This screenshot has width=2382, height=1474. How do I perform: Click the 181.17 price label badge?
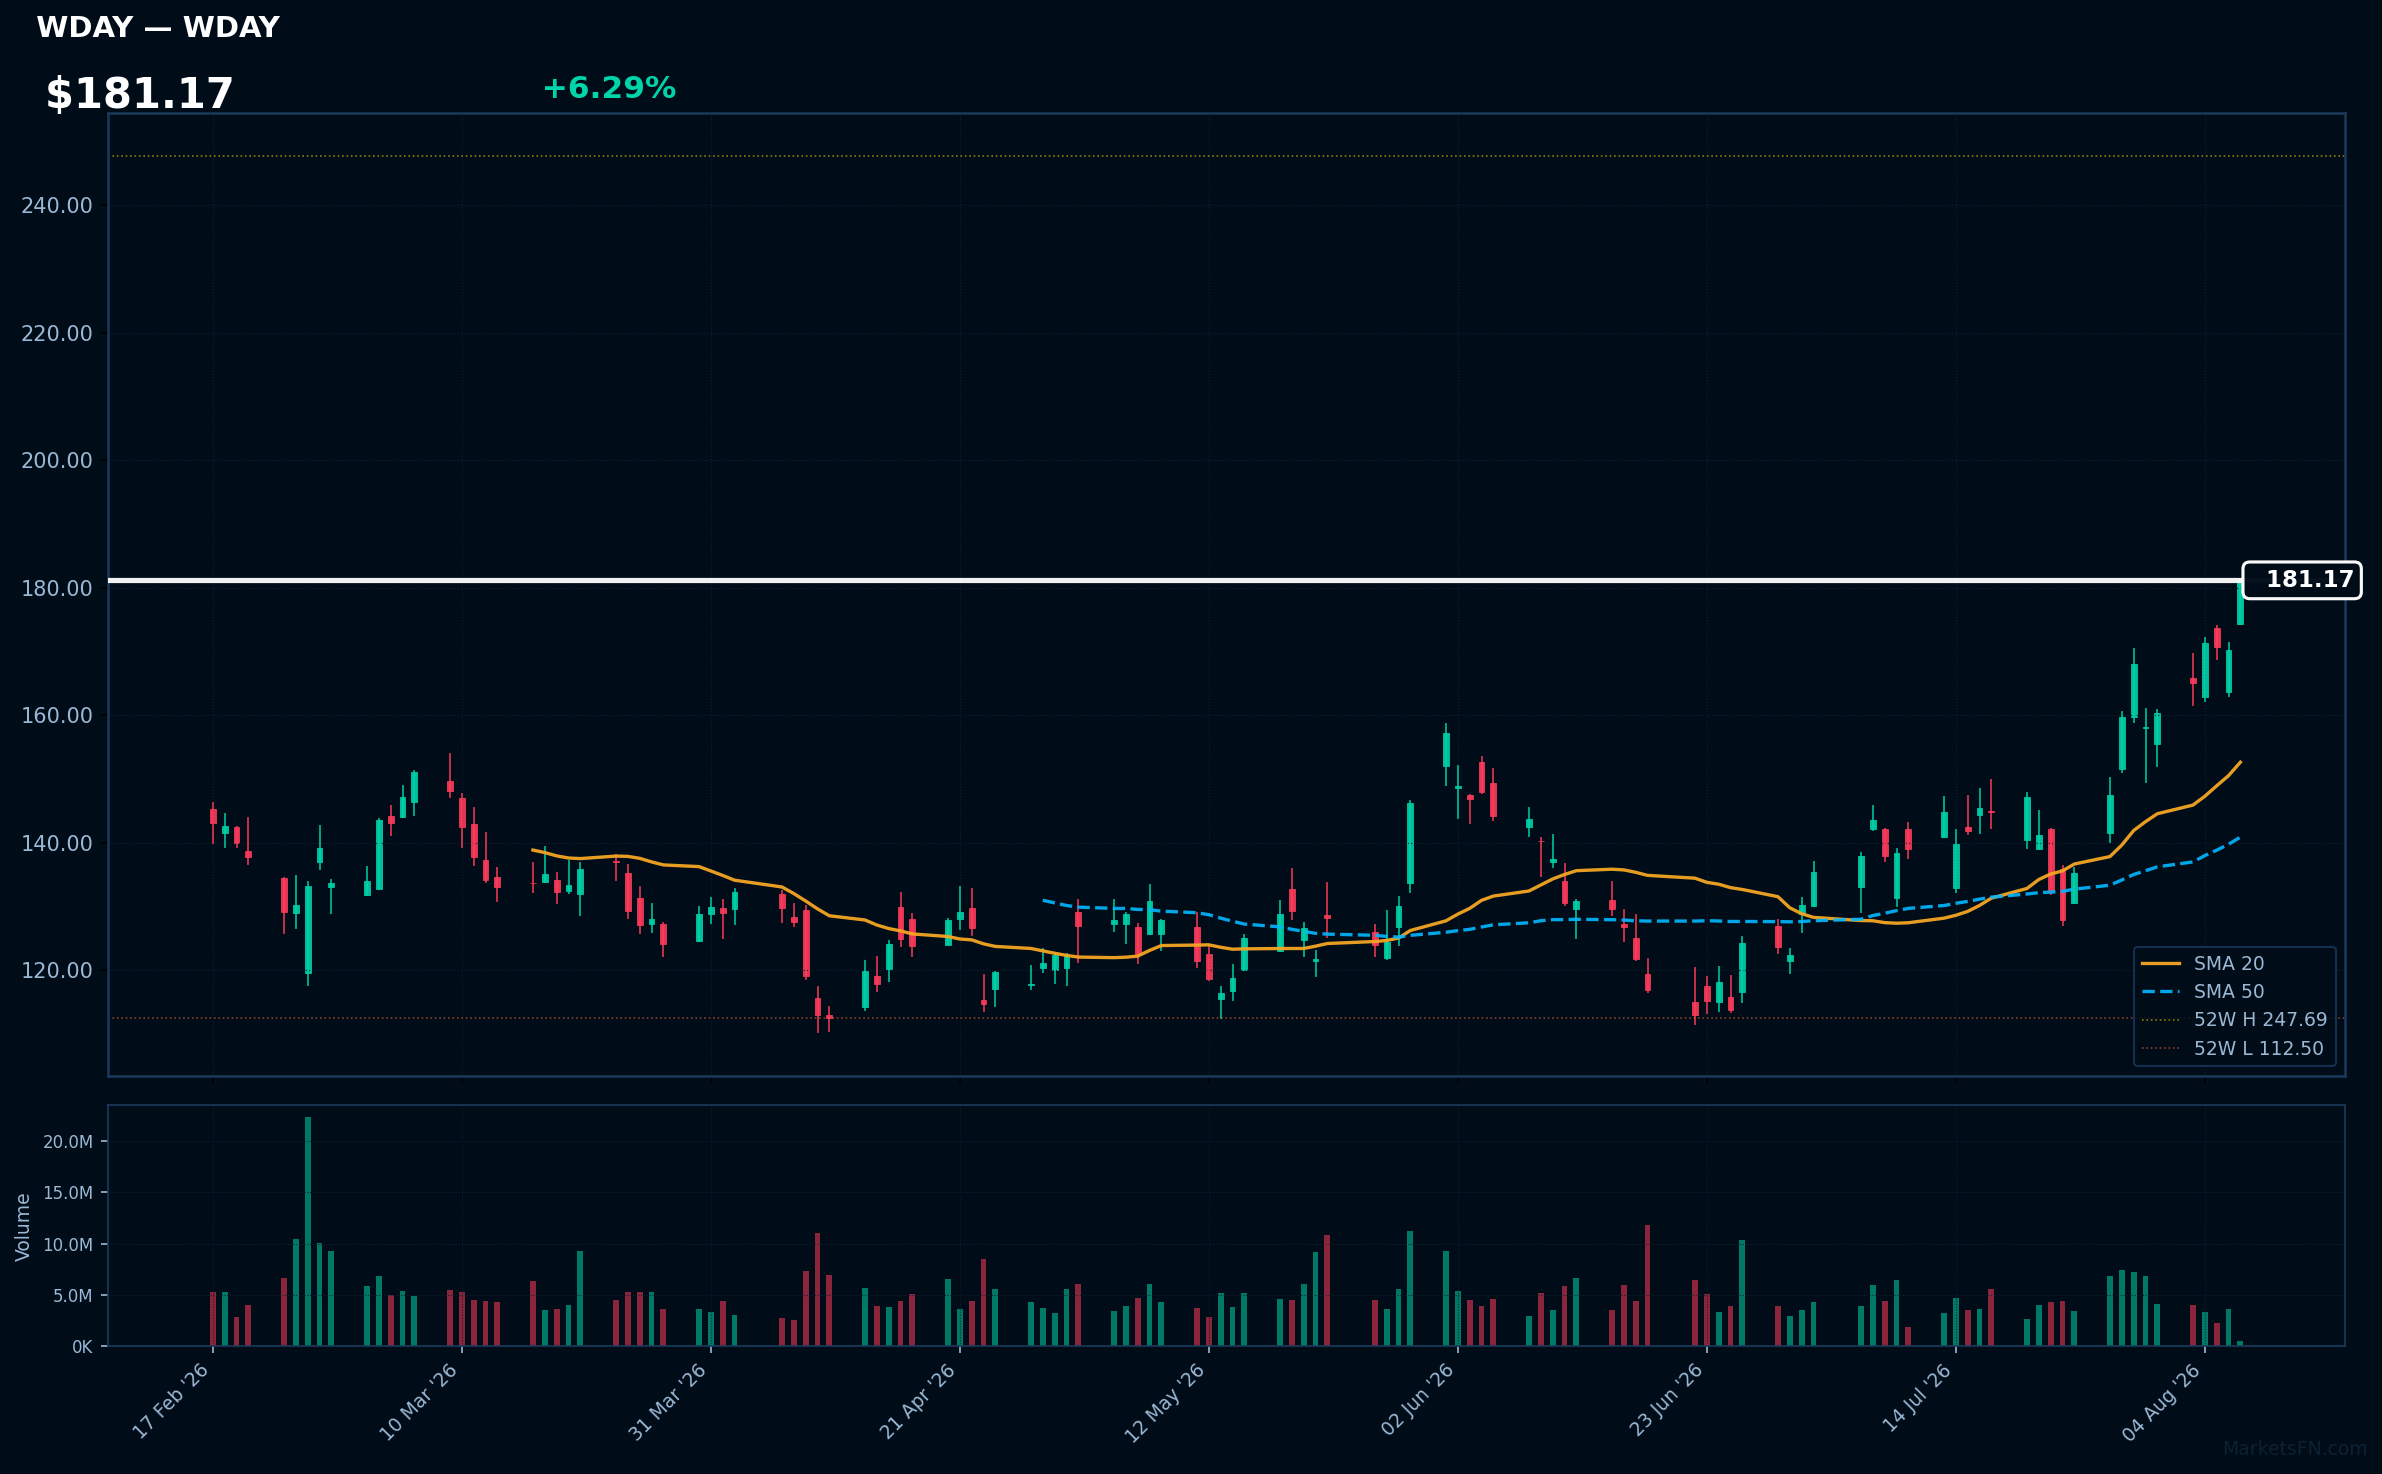click(2302, 580)
